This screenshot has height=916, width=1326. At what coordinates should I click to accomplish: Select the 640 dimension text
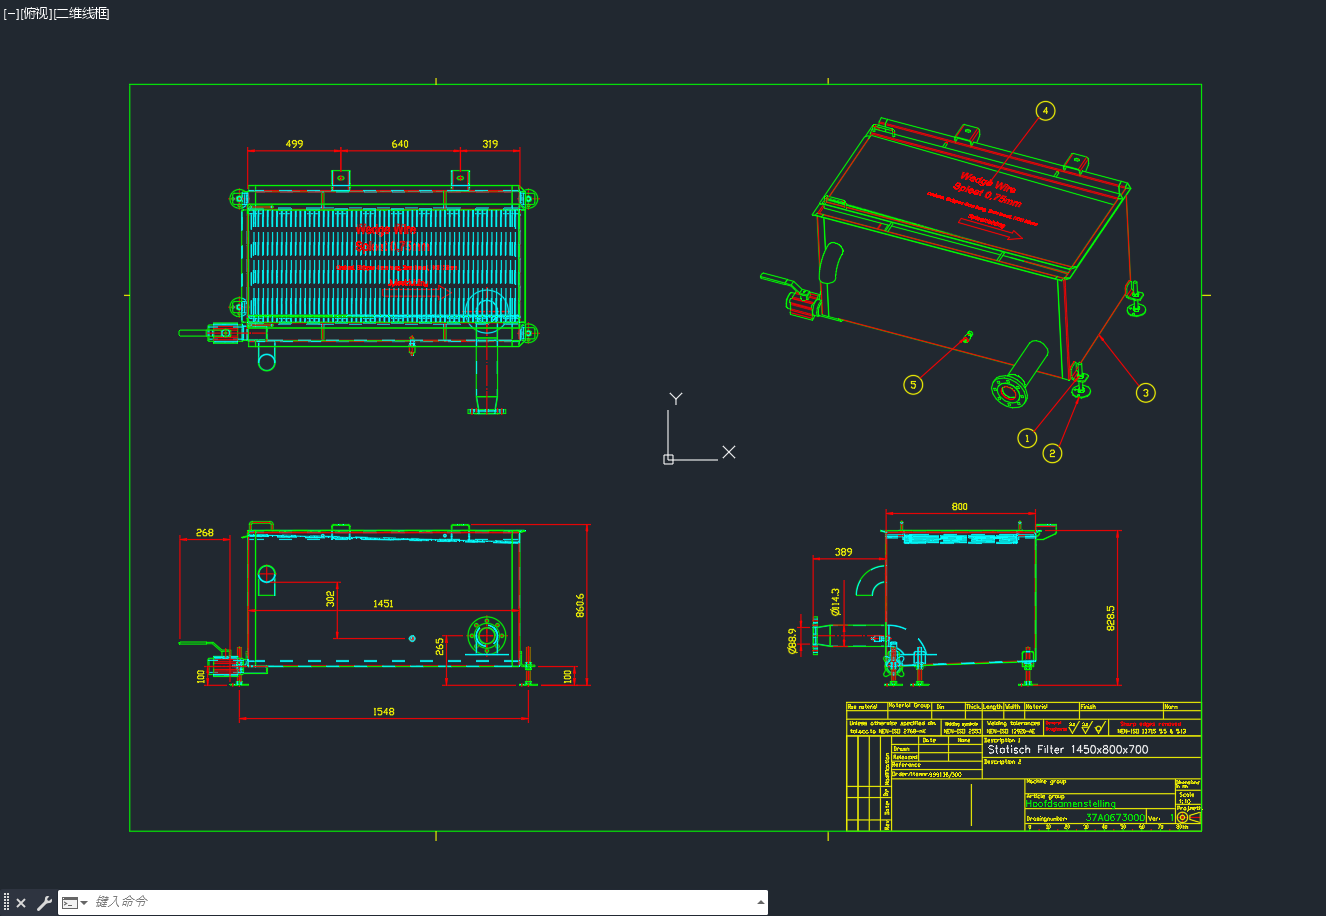pos(400,144)
